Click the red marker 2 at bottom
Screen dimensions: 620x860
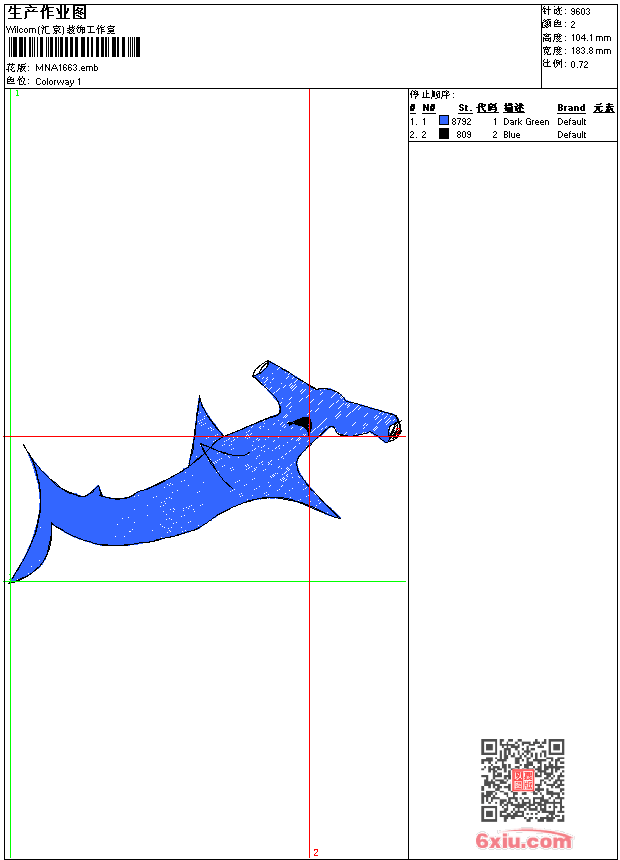315,852
